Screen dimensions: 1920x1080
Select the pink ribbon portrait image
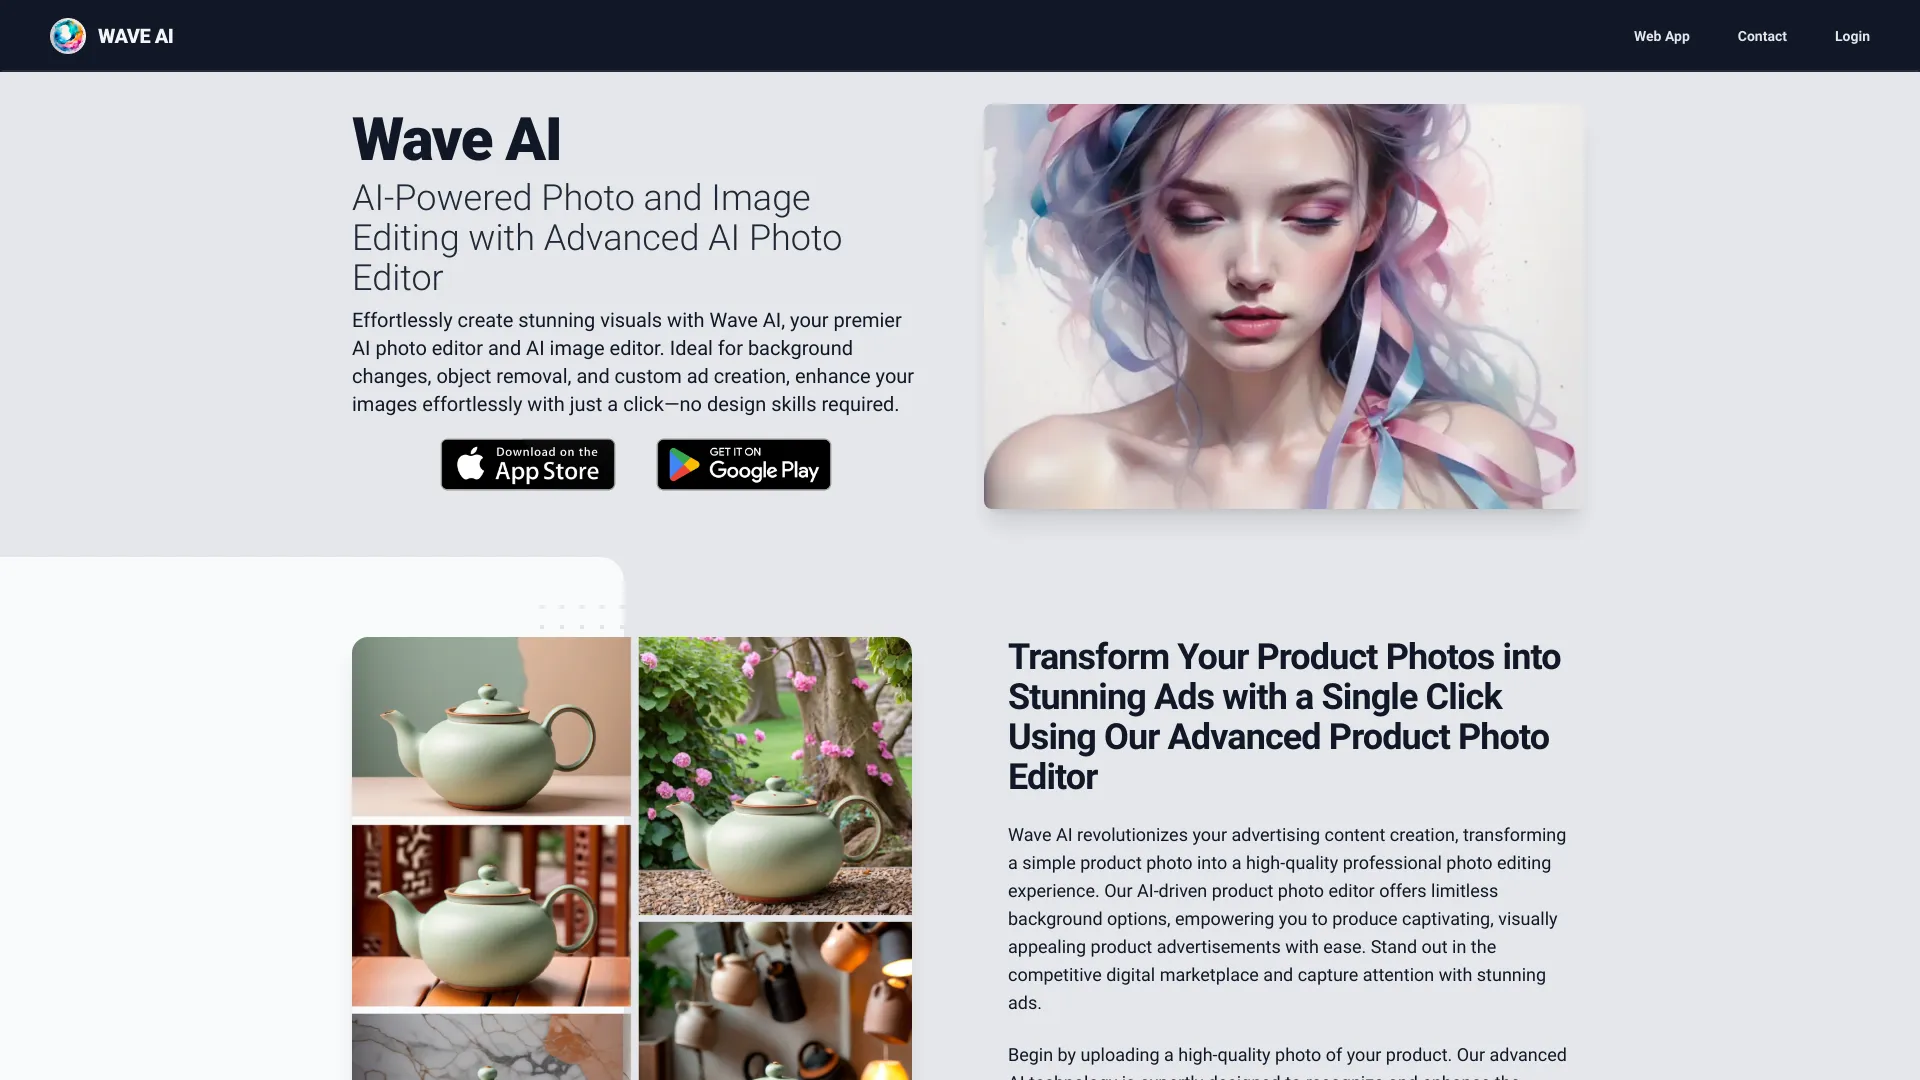(x=1284, y=306)
